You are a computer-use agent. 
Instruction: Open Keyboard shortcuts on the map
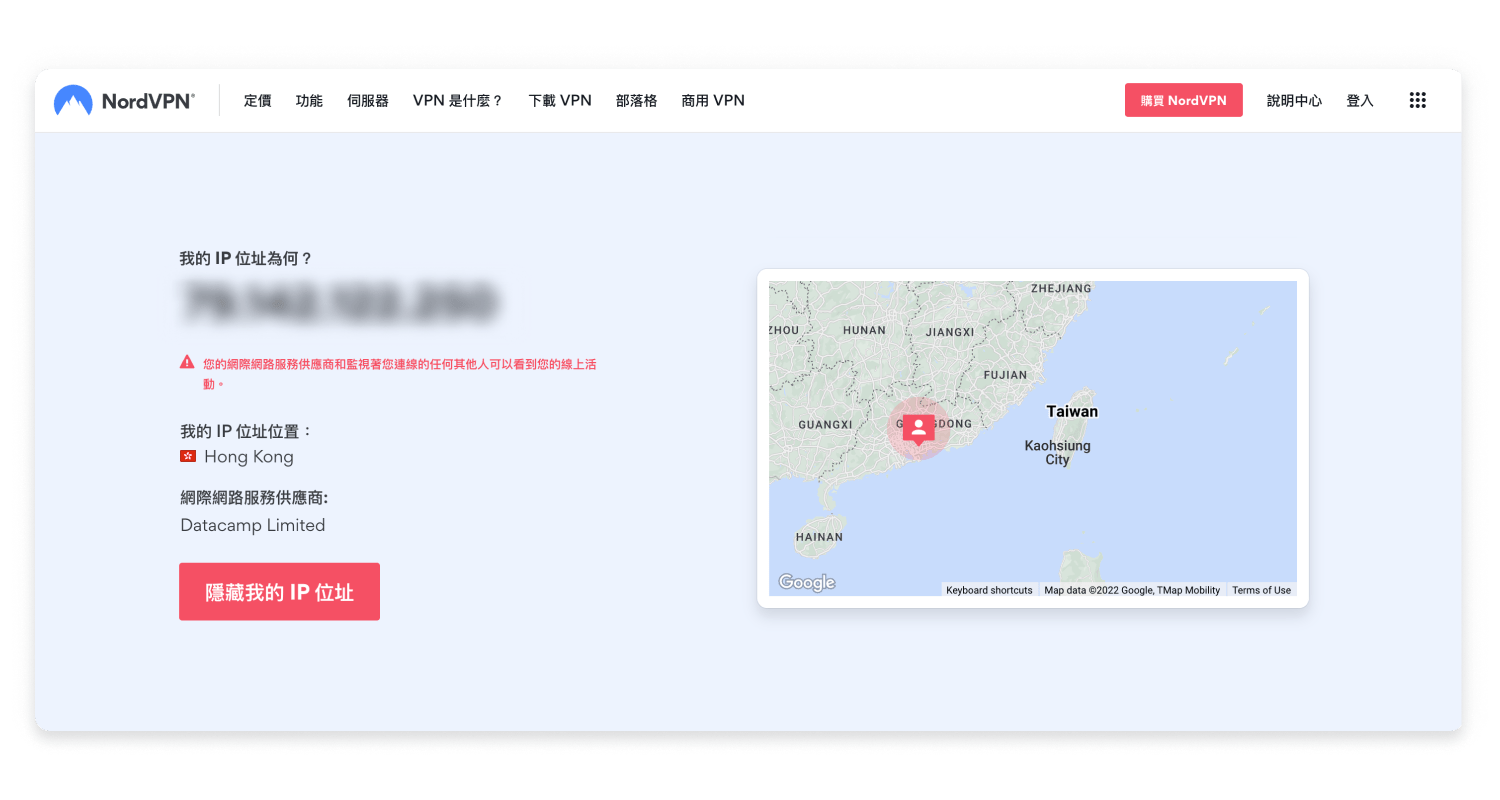point(989,590)
